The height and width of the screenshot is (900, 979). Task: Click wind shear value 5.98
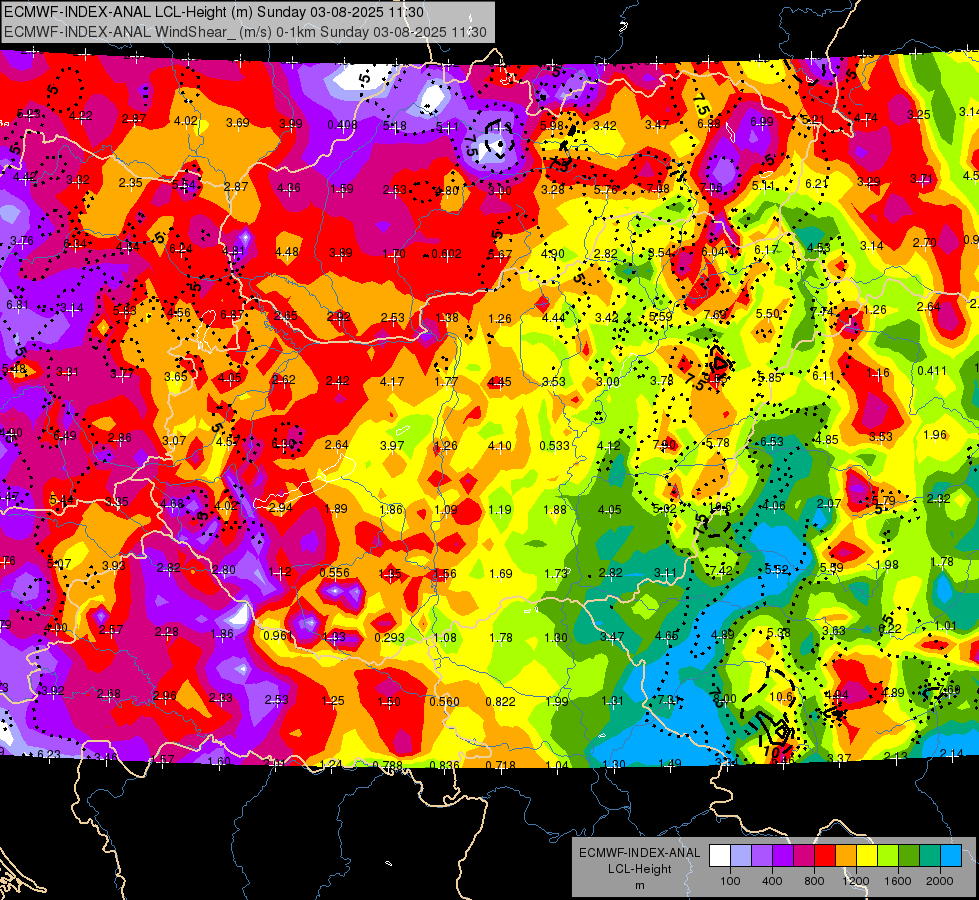(x=552, y=125)
